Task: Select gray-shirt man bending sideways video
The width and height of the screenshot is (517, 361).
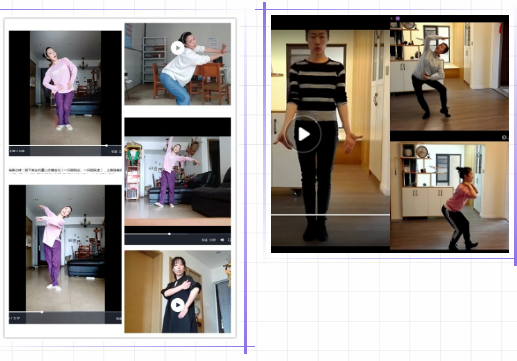Action: click(x=449, y=76)
